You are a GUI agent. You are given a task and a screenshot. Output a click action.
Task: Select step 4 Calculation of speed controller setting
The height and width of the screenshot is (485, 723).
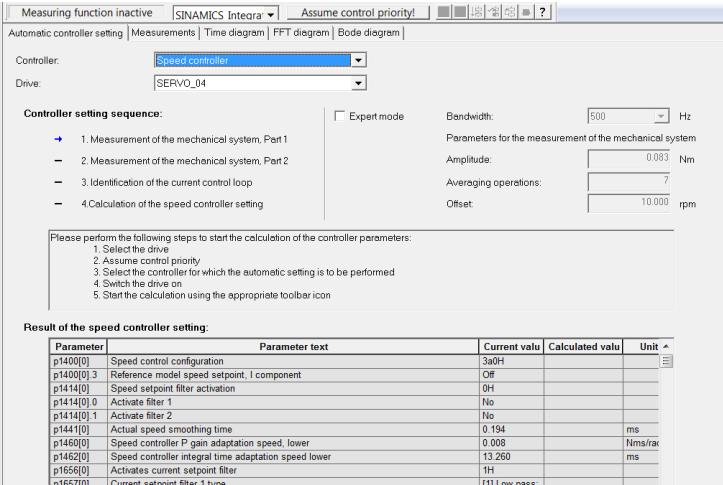pos(172,204)
